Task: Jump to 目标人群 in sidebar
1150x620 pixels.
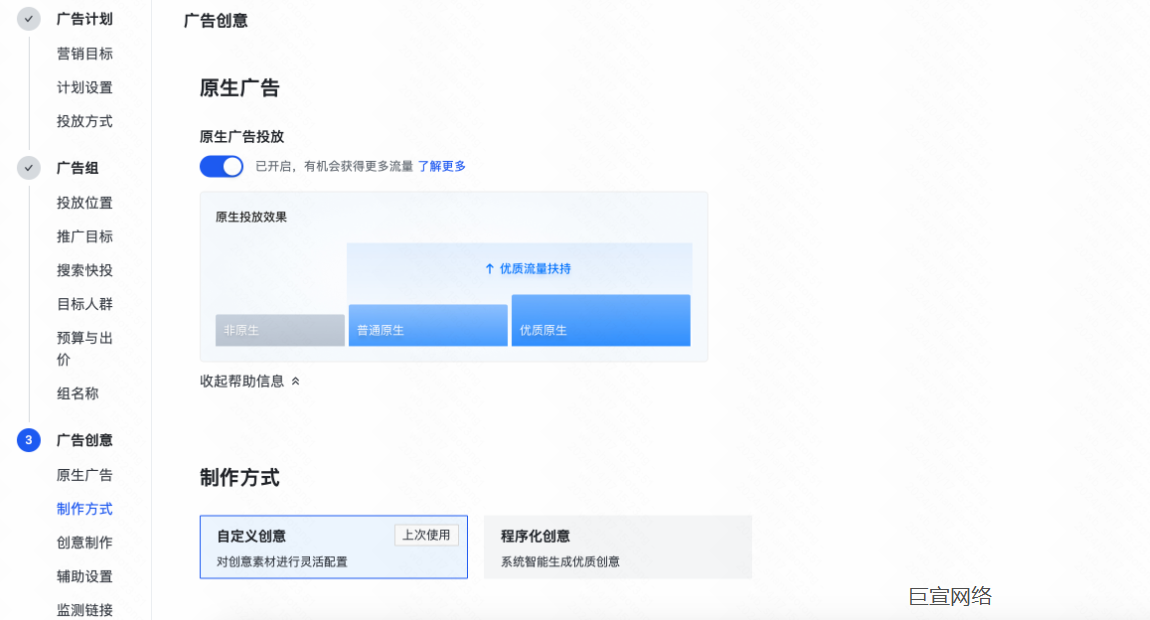Action: pyautogui.click(x=85, y=304)
